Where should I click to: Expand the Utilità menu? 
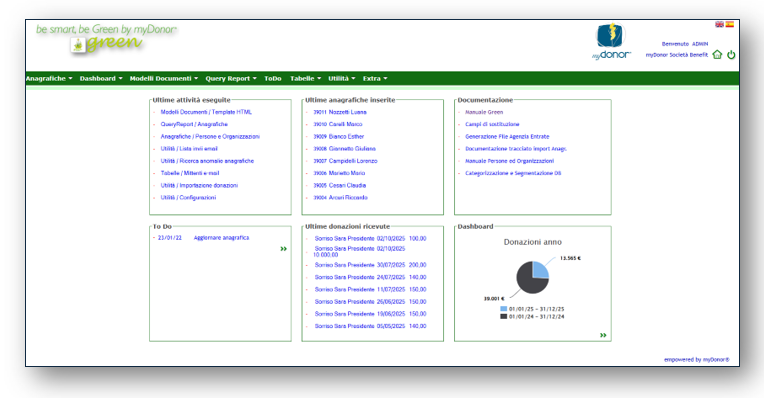[342, 78]
